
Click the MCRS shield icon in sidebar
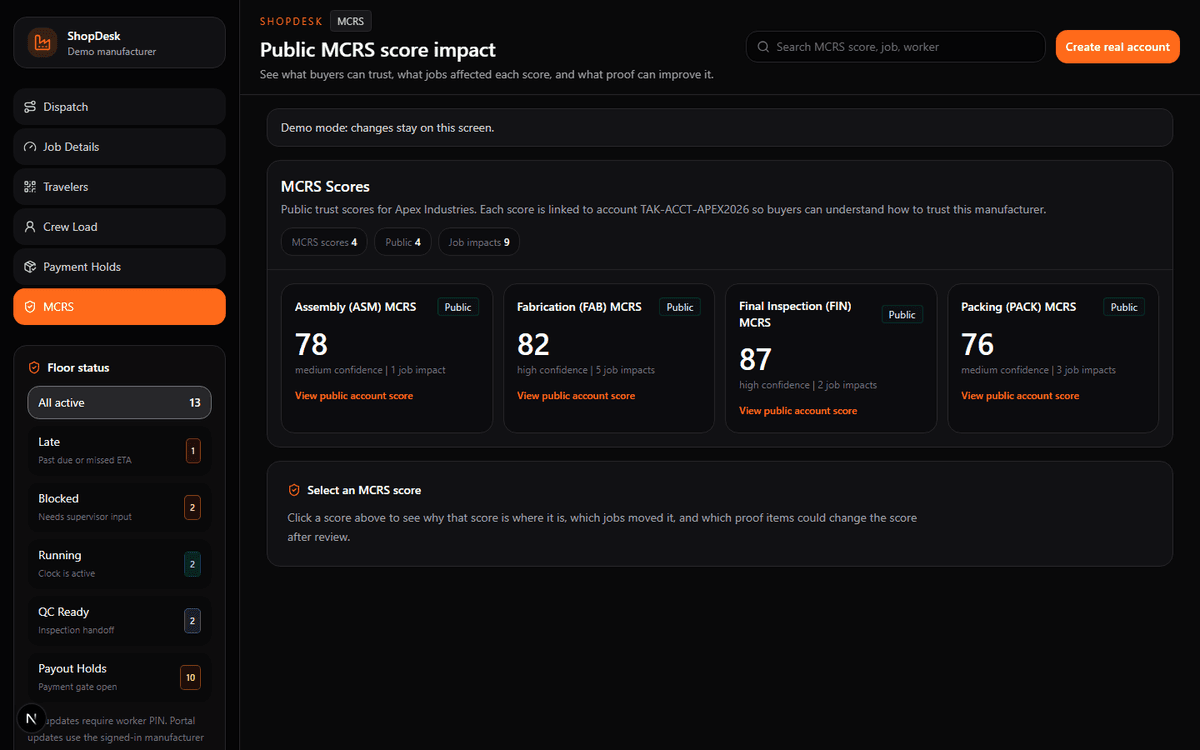pyautogui.click(x=30, y=307)
